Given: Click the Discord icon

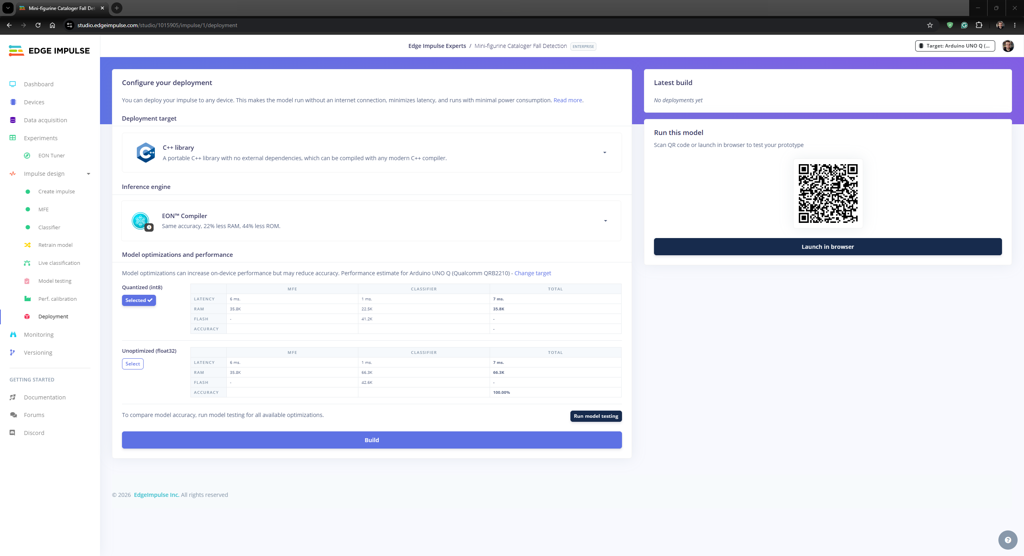Looking at the screenshot, I should [x=12, y=433].
